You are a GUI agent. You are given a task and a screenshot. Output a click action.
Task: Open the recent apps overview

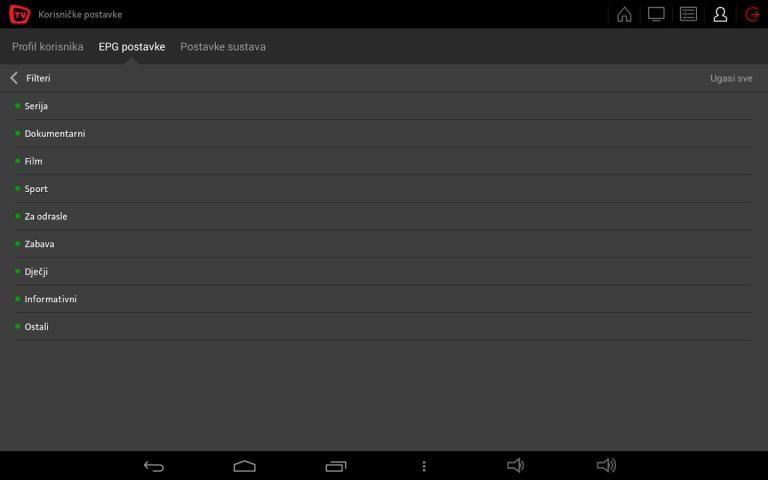coord(336,466)
